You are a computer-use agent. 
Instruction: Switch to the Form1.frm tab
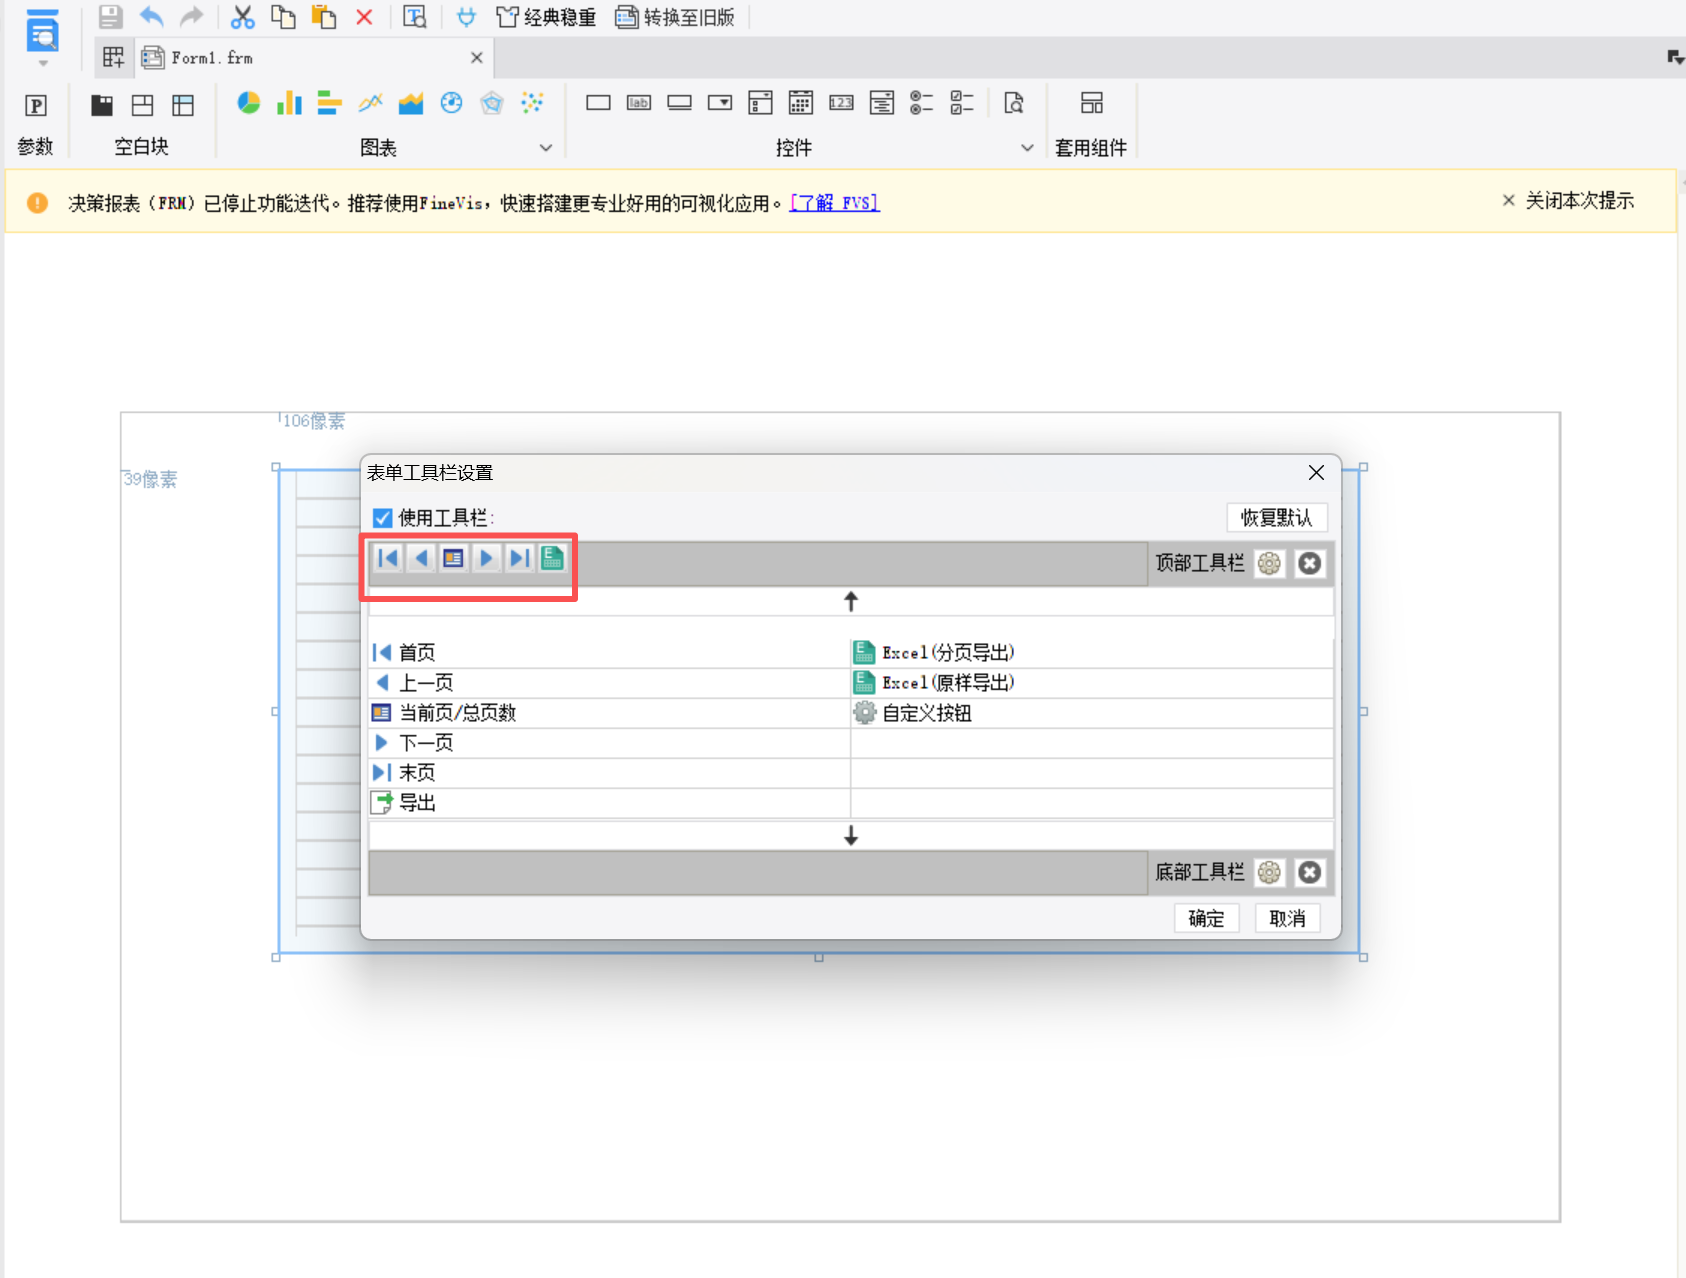[x=212, y=58]
